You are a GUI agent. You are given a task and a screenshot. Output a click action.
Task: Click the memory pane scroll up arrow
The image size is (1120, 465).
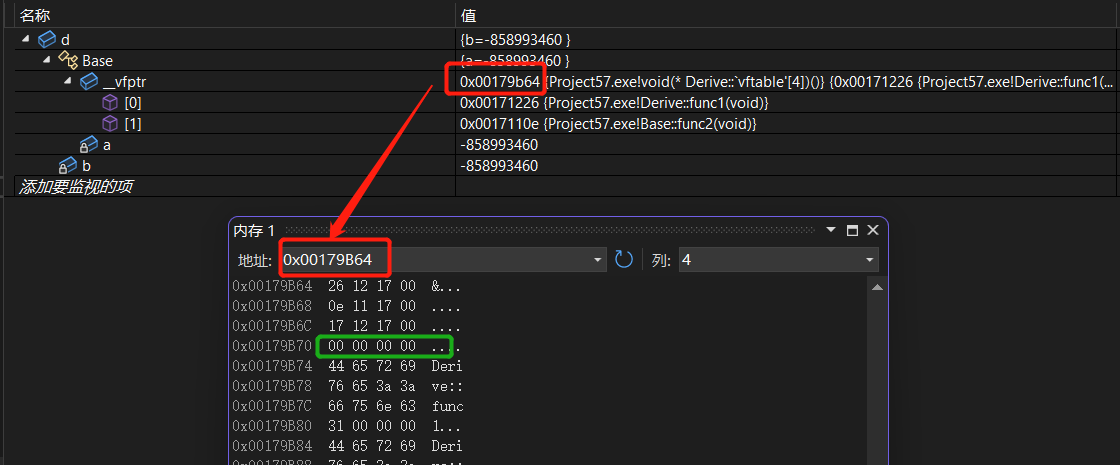point(877,287)
